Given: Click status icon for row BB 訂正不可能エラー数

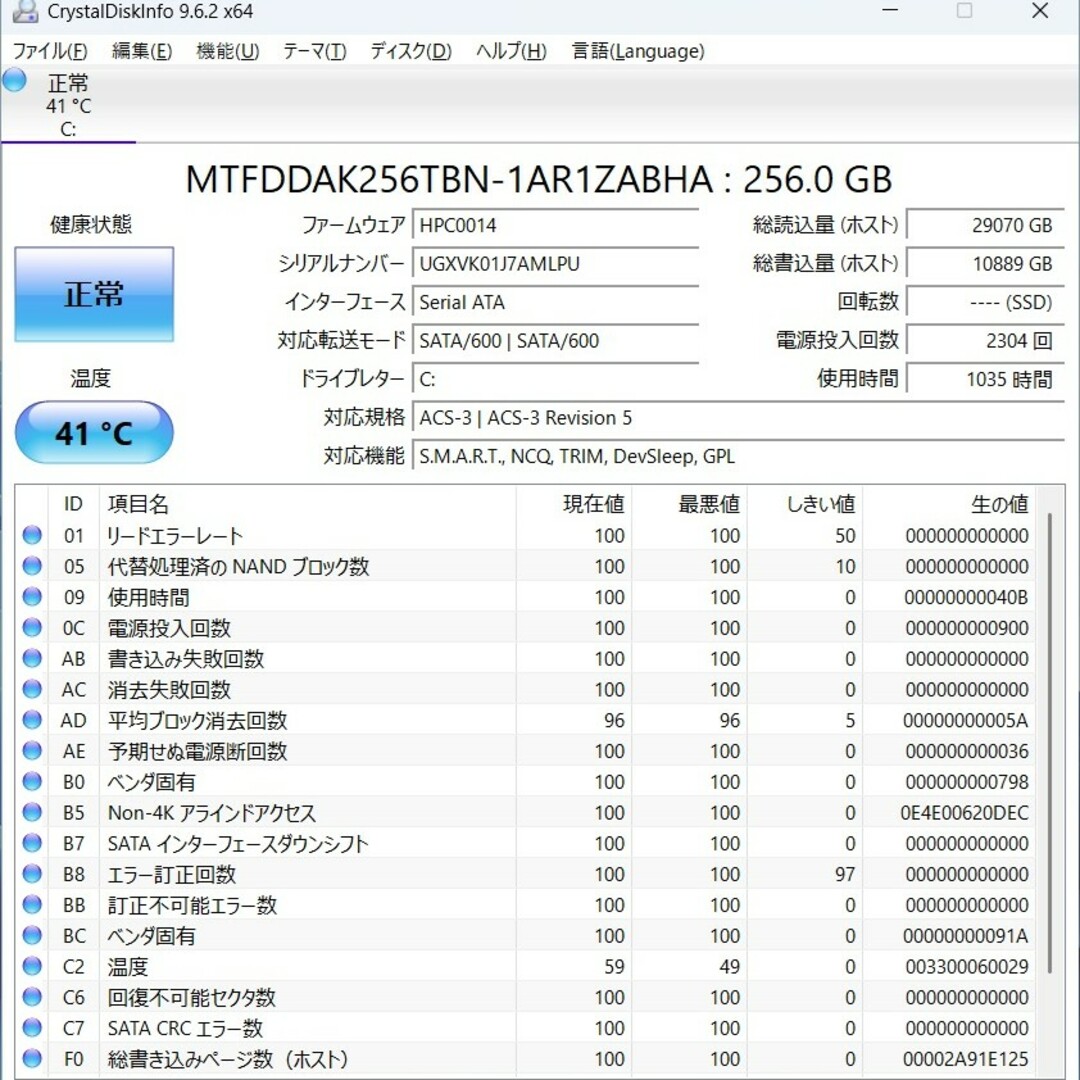Looking at the screenshot, I should (32, 904).
